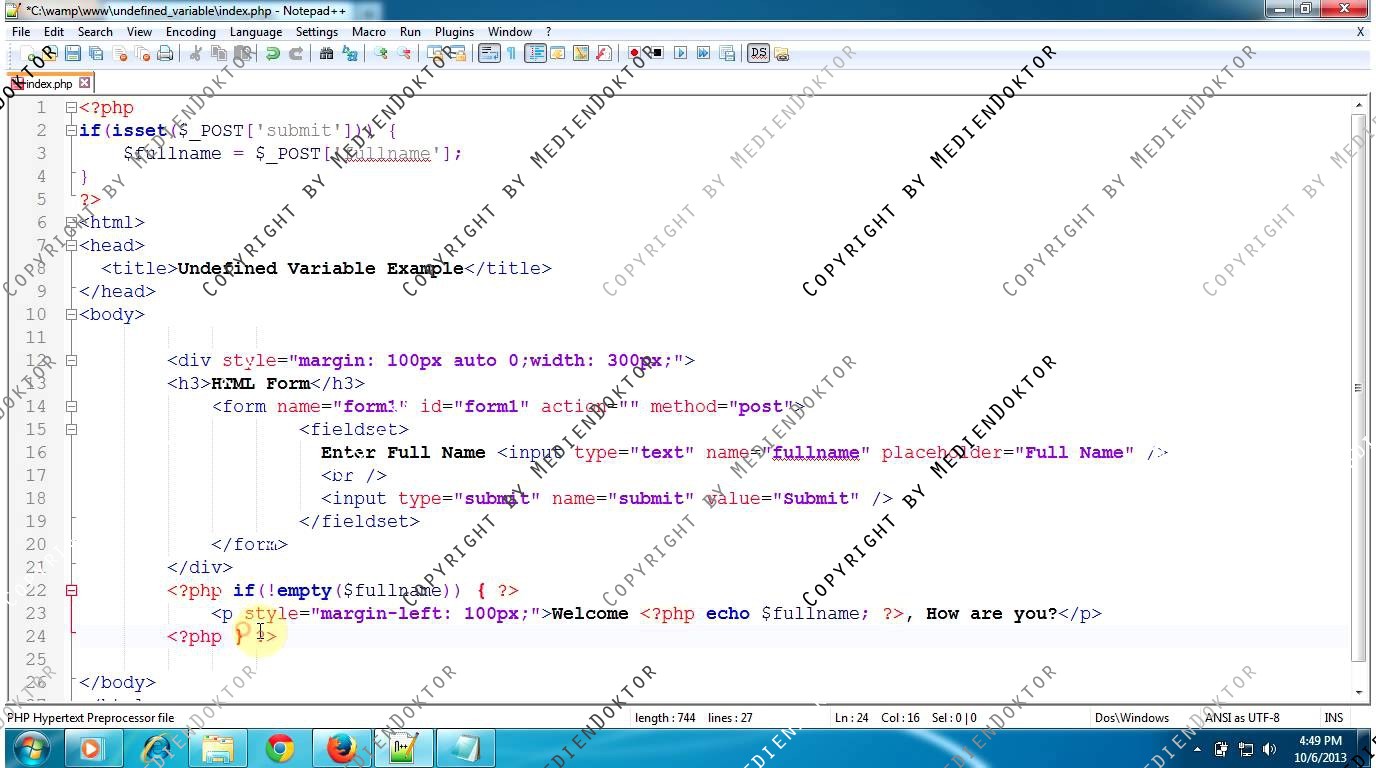Open the Encoding menu
The height and width of the screenshot is (768, 1376).
(190, 32)
